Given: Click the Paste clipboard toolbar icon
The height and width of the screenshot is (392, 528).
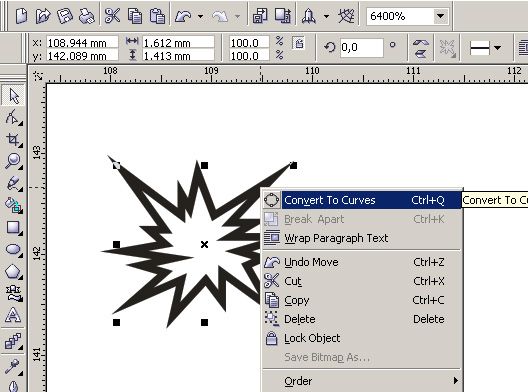Looking at the screenshot, I should pos(157,16).
